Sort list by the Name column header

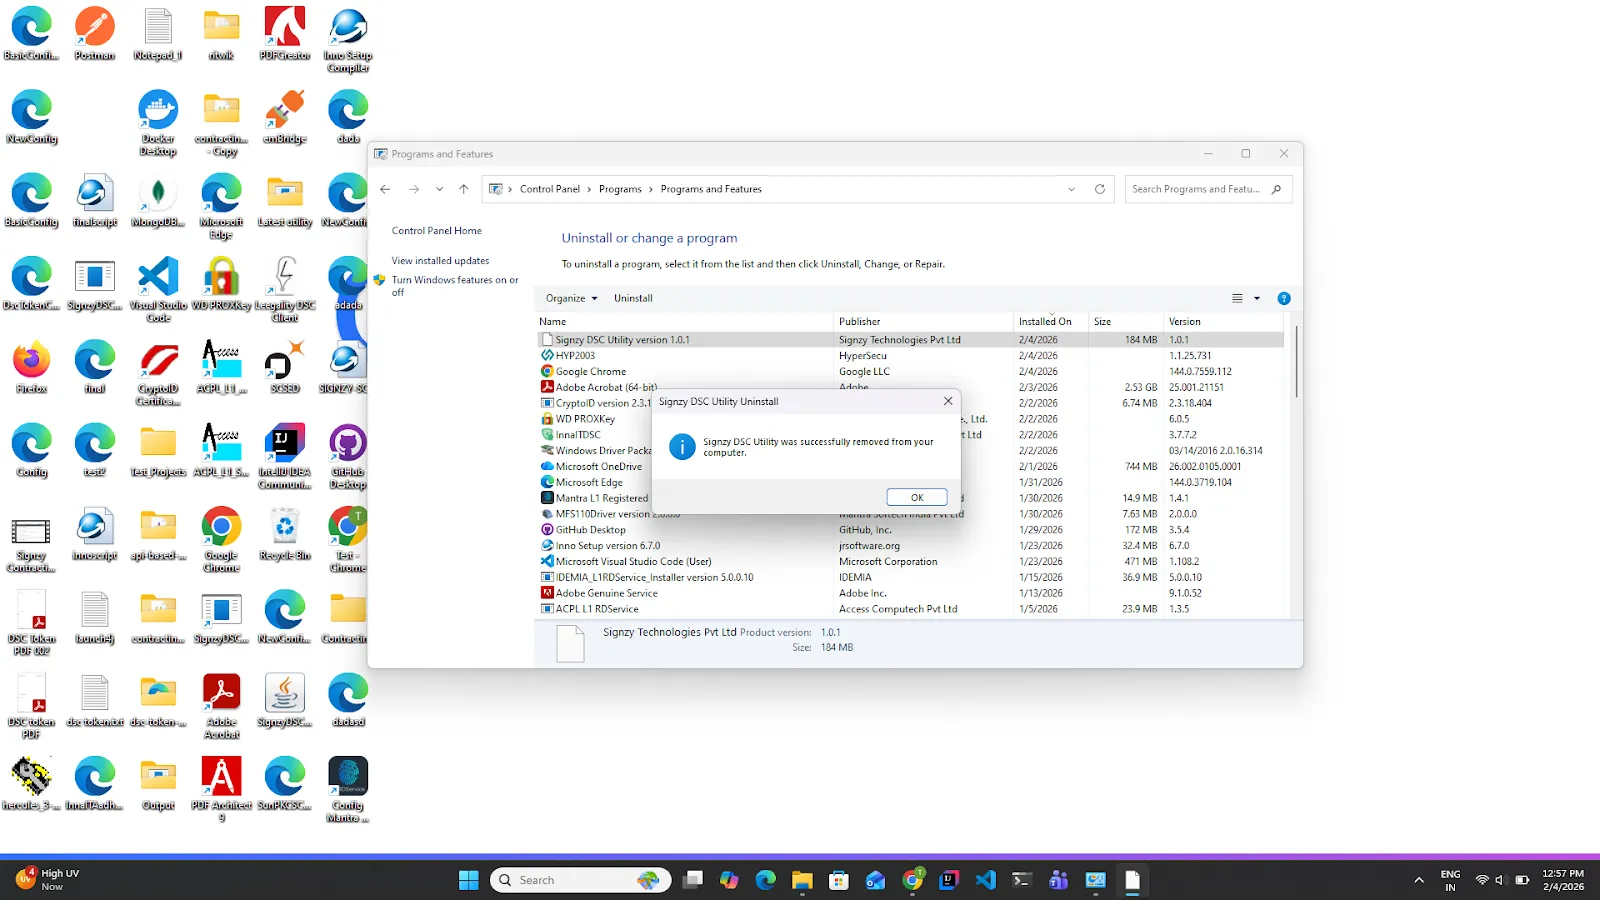(684, 322)
